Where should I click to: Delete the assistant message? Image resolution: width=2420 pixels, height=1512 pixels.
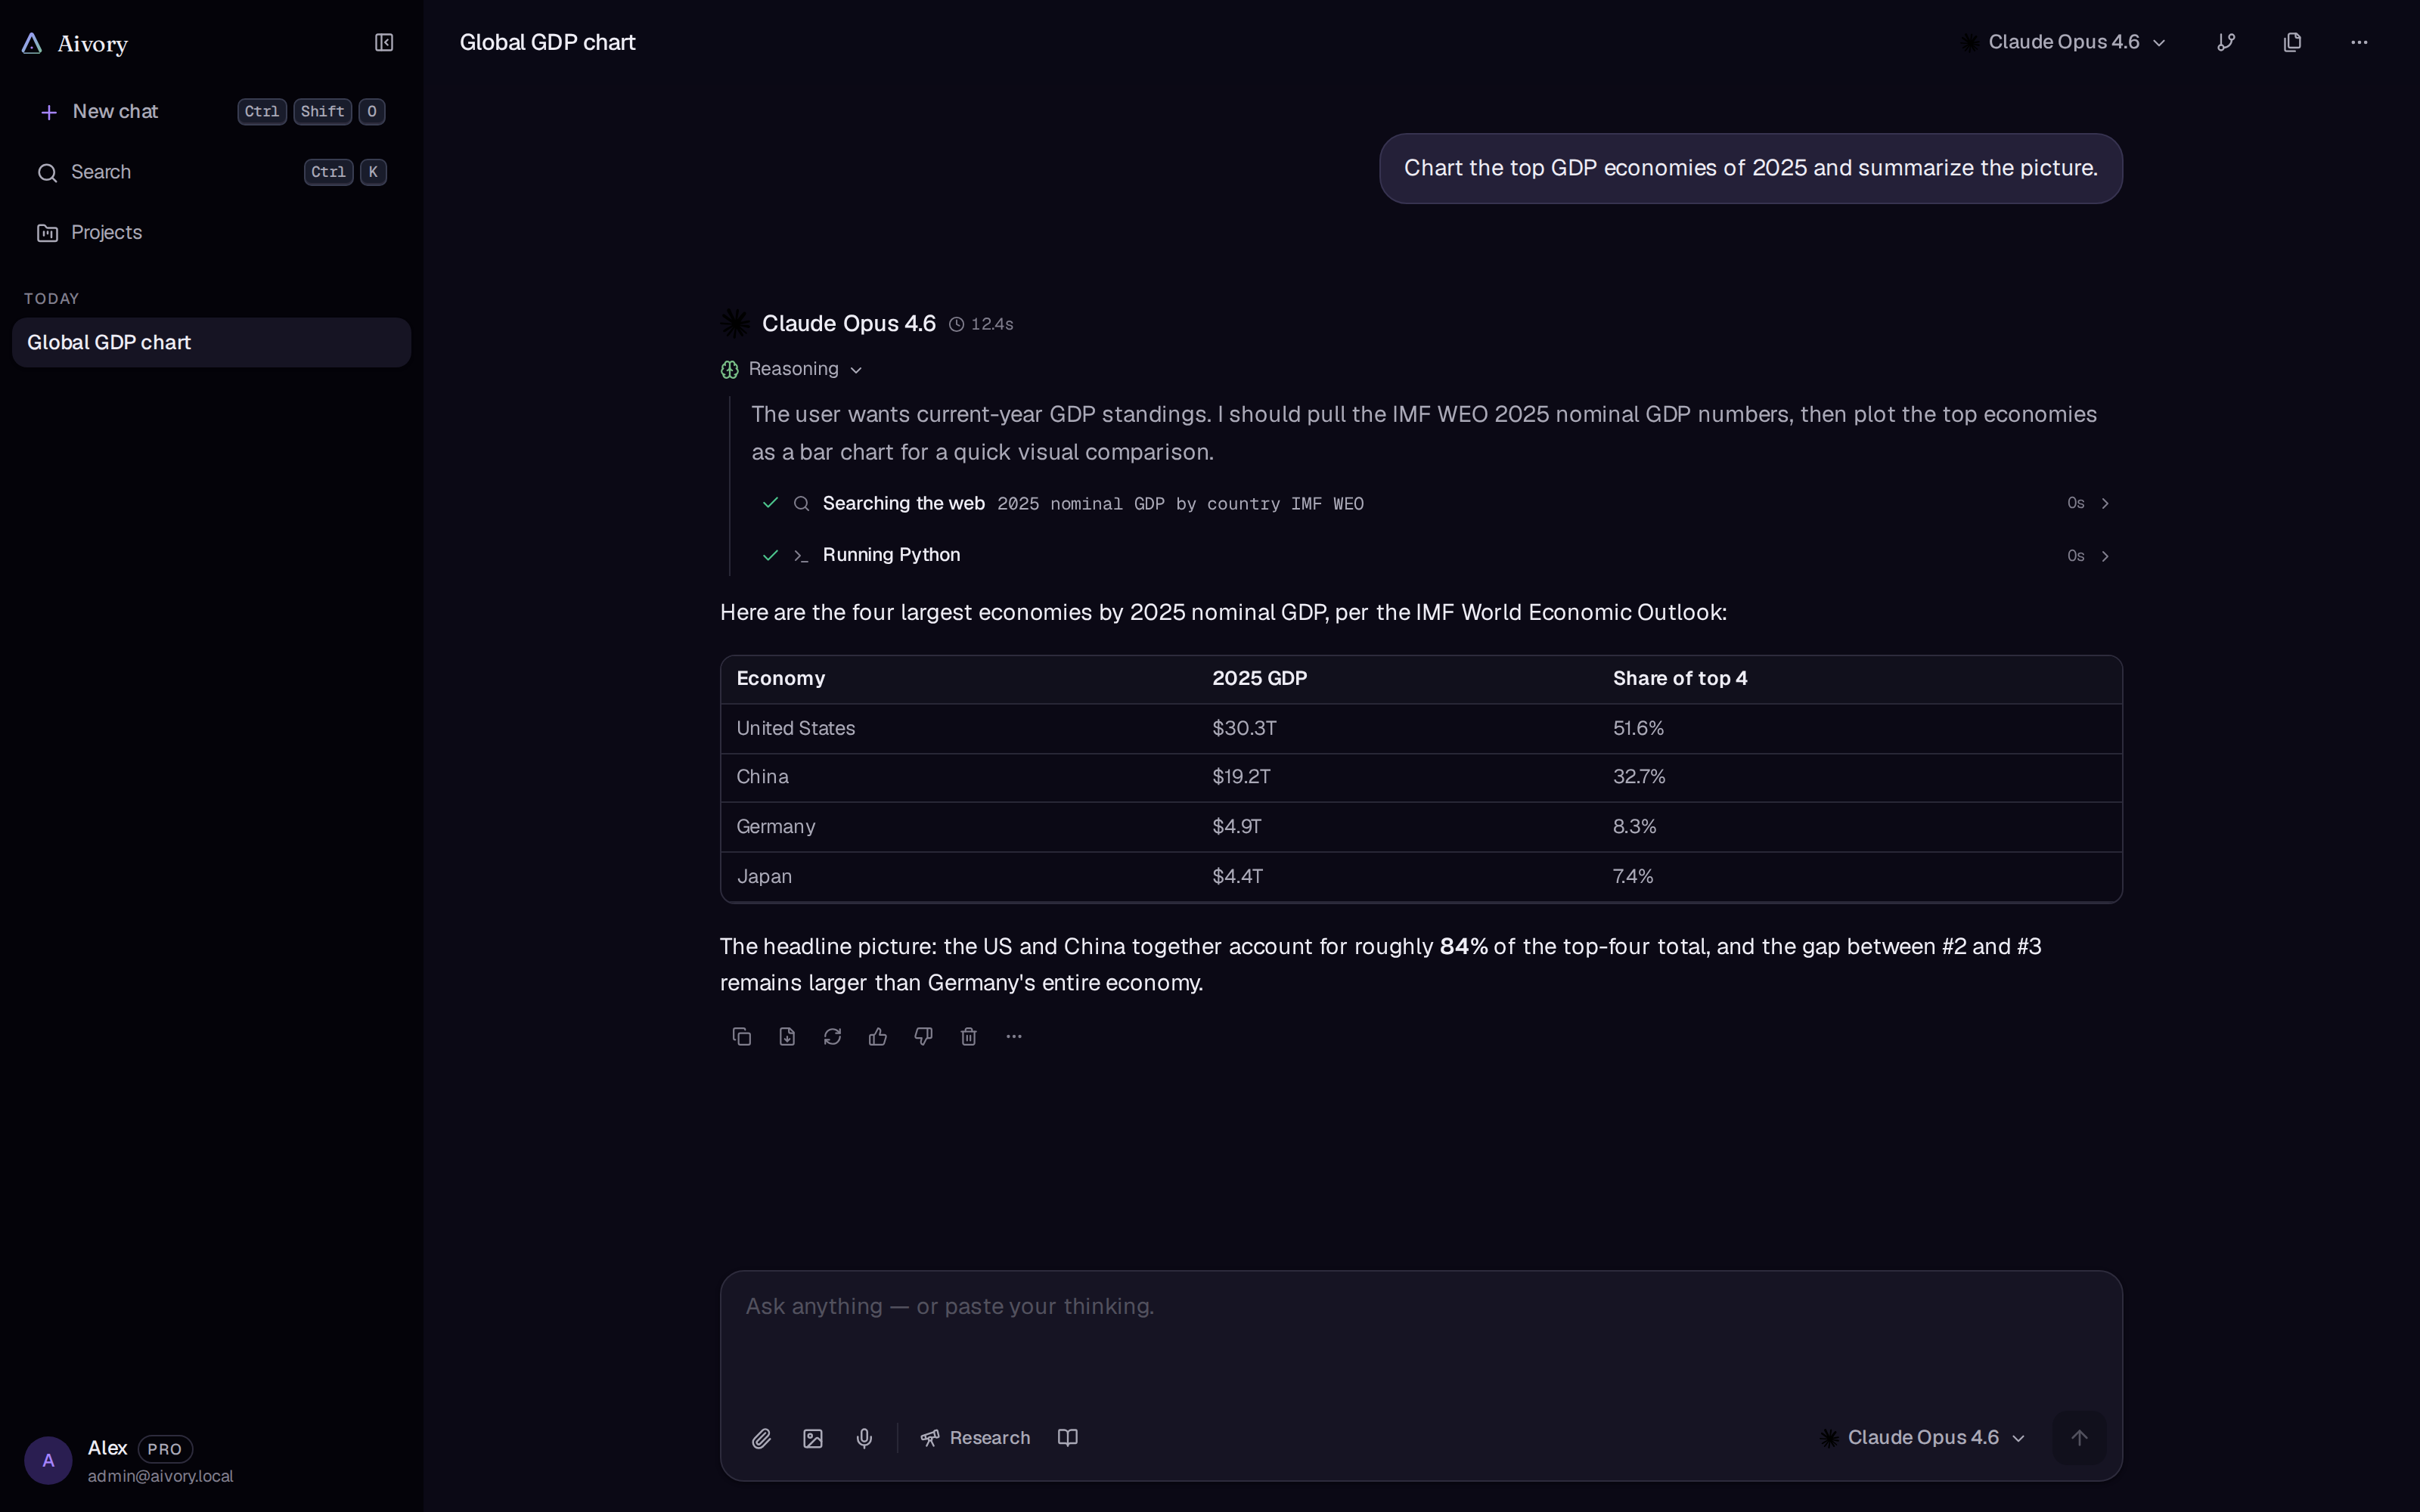pos(968,1036)
